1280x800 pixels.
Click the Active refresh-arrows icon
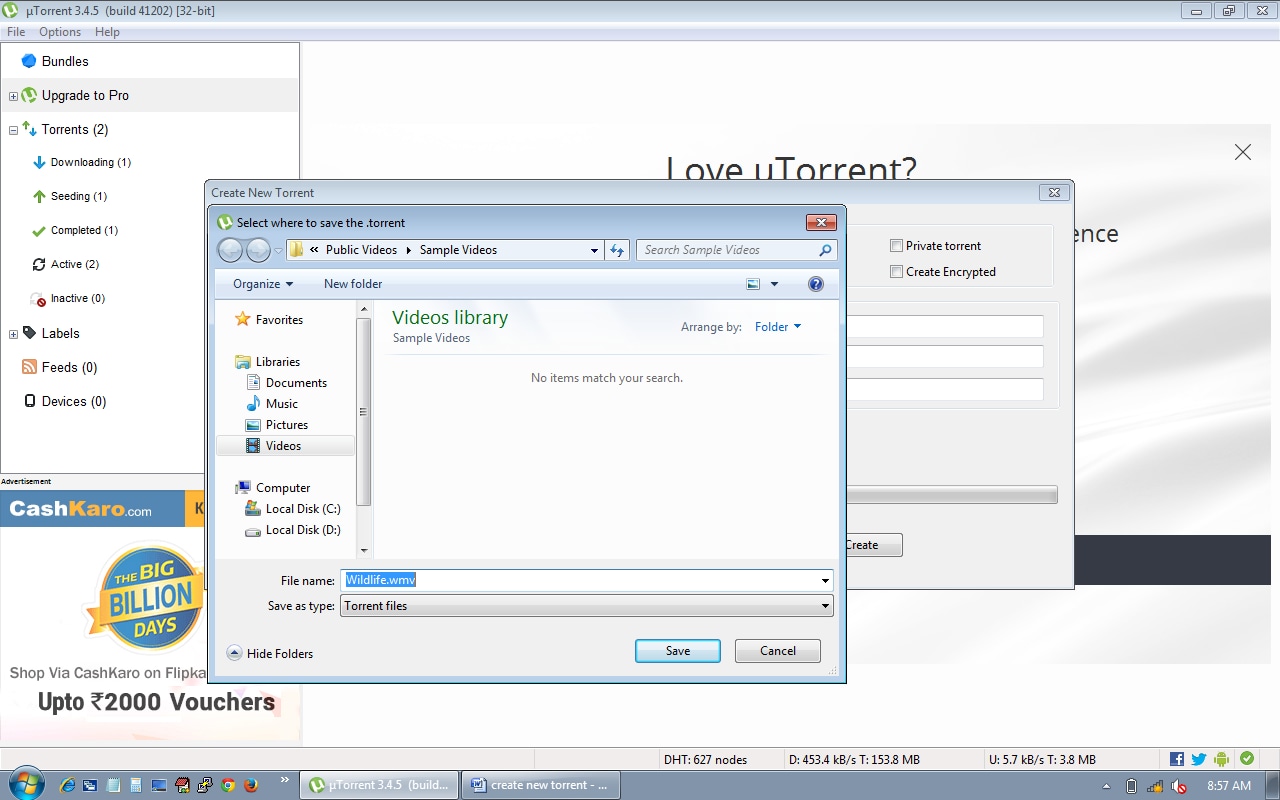click(39, 264)
